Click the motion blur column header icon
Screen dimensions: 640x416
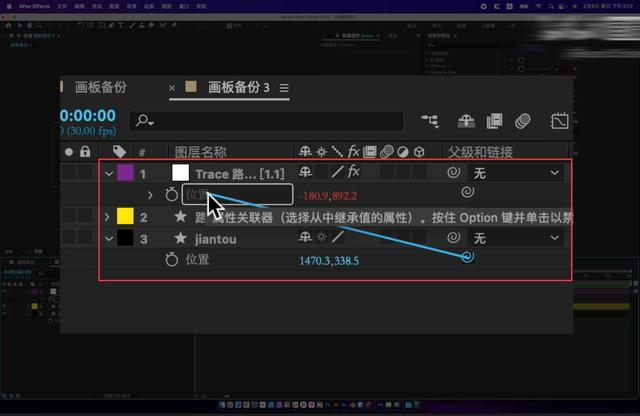point(387,152)
